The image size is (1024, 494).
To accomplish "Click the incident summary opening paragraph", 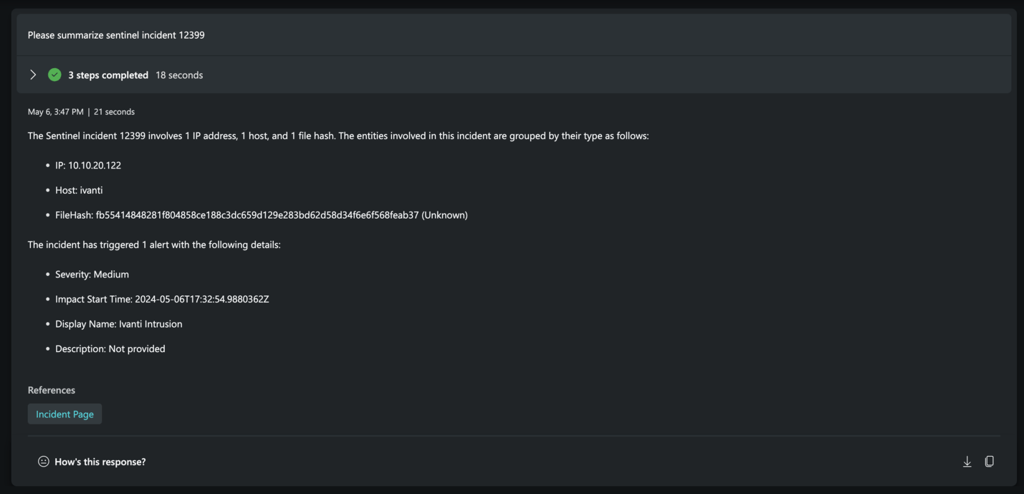I will 338,135.
